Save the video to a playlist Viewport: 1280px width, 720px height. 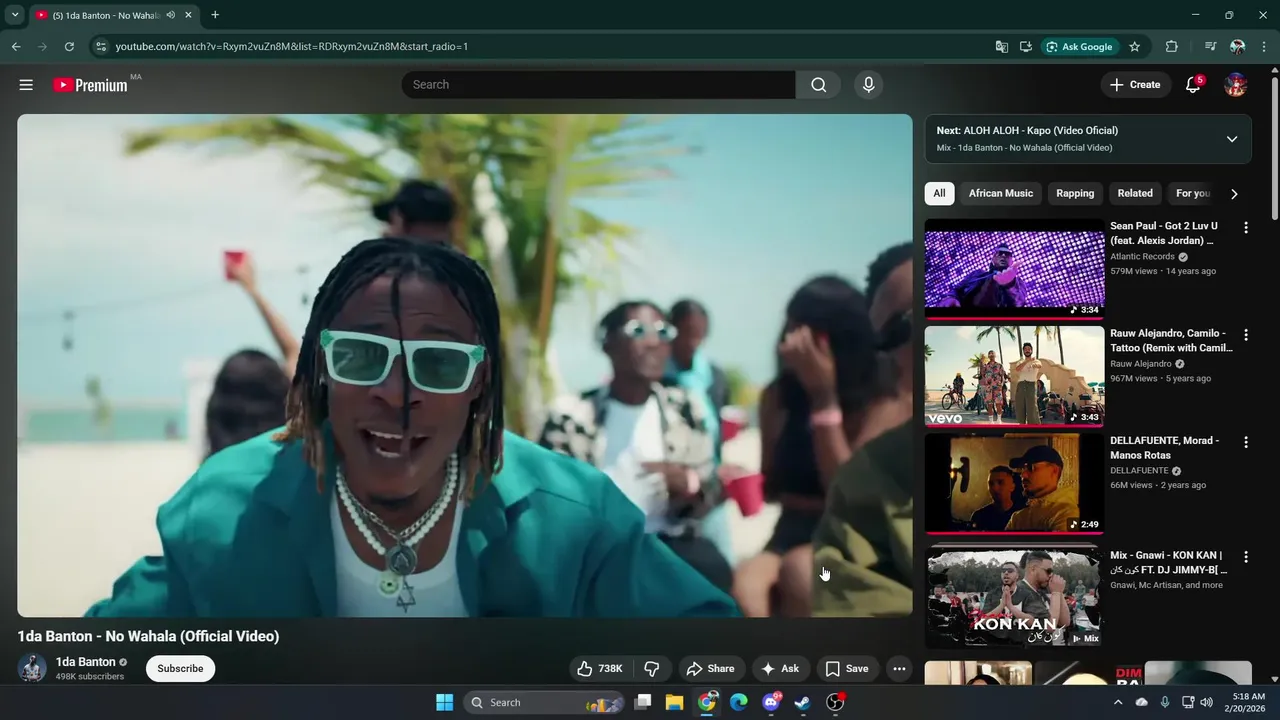(847, 669)
